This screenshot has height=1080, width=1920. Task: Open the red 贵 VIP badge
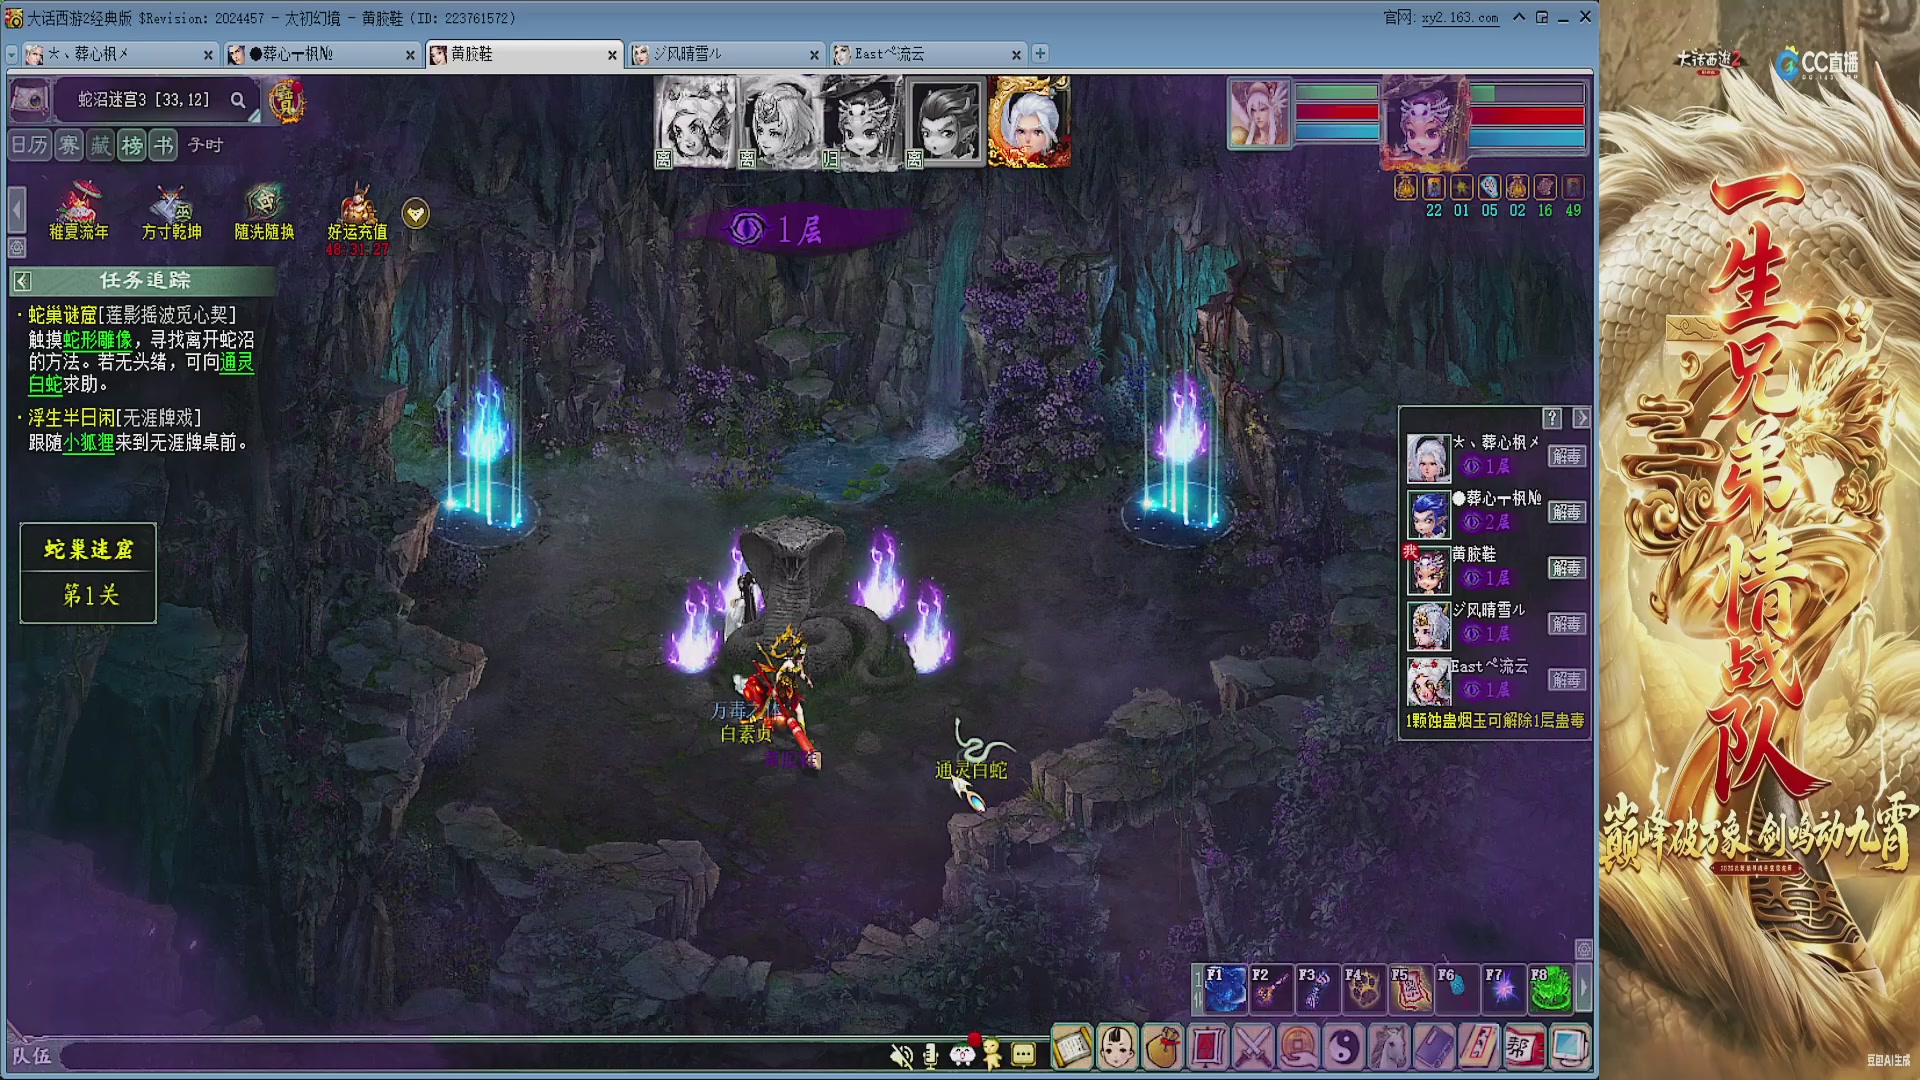(x=287, y=101)
